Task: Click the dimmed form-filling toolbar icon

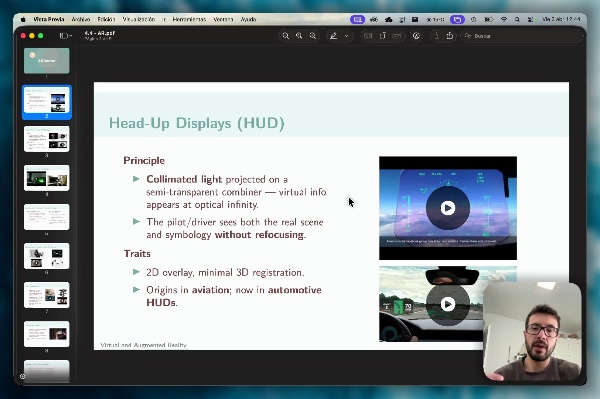Action: [x=397, y=36]
